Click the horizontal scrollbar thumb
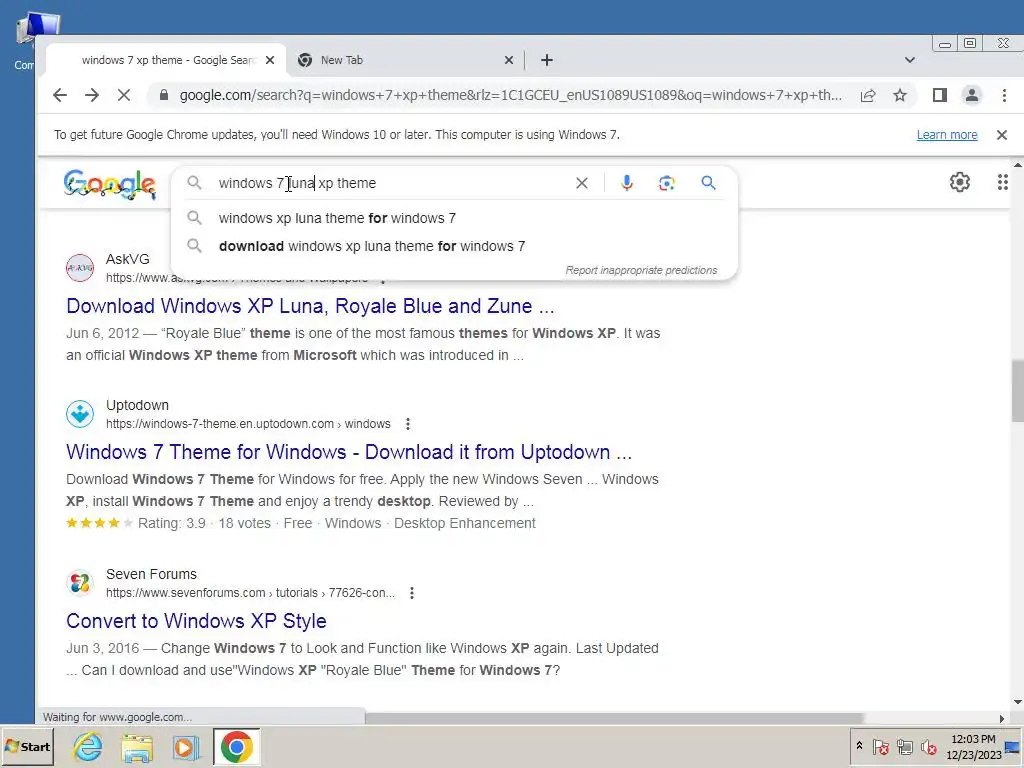The height and width of the screenshot is (768, 1024). tap(614, 718)
